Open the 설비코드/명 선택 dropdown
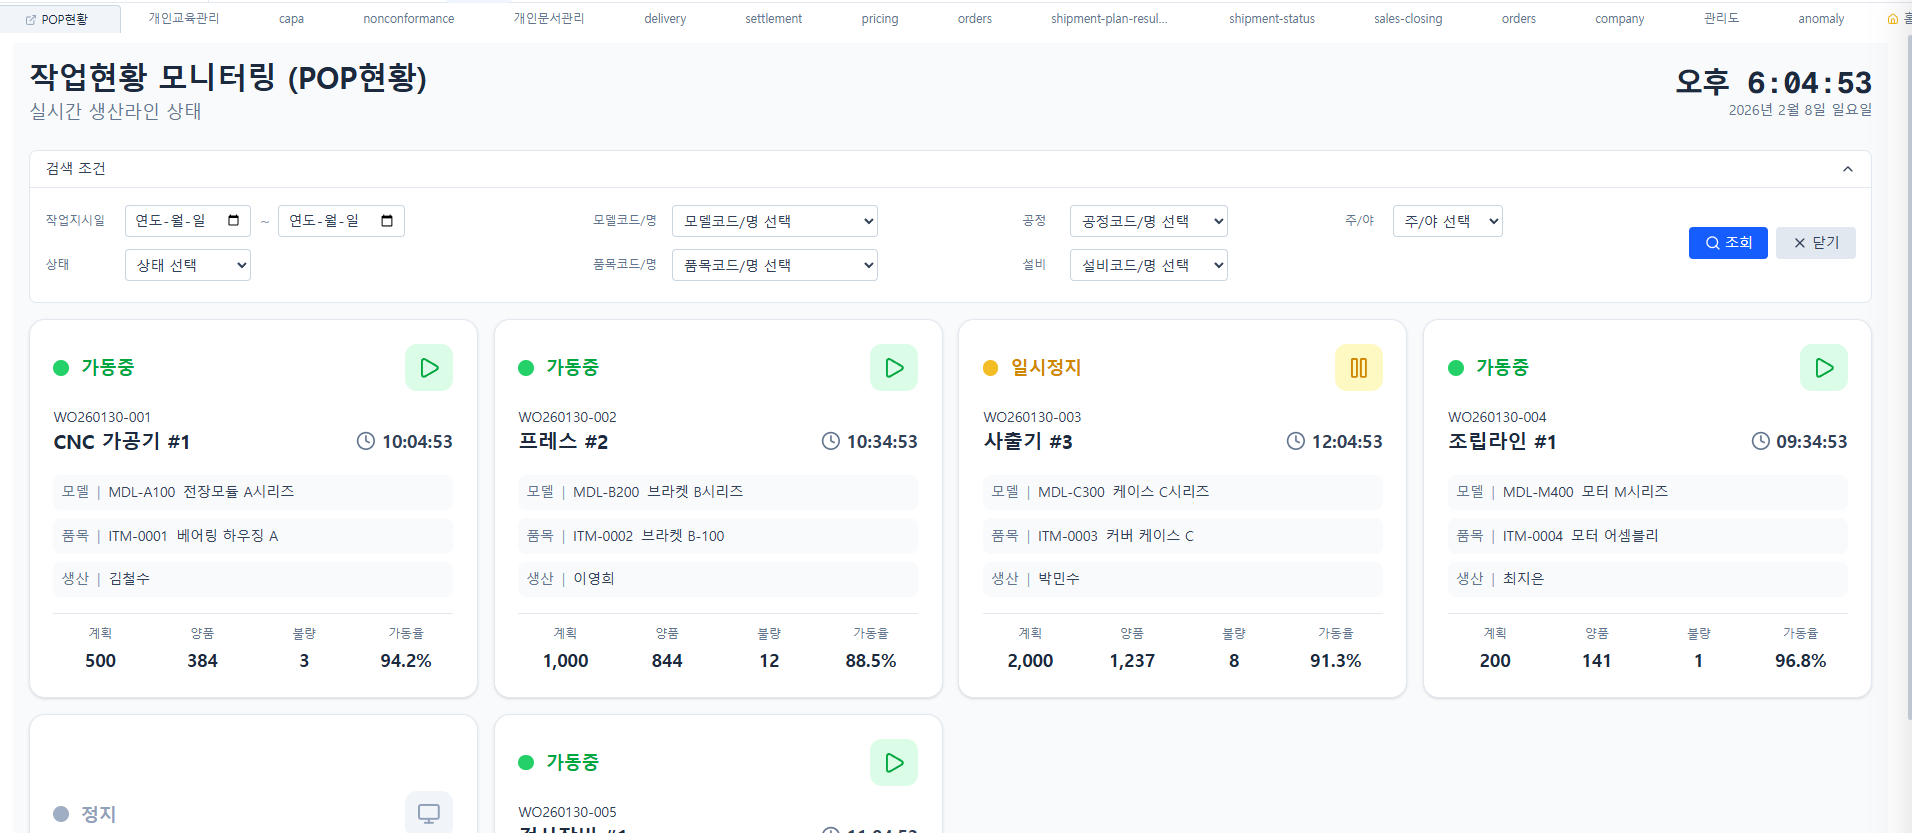The width and height of the screenshot is (1912, 833). [x=1148, y=265]
